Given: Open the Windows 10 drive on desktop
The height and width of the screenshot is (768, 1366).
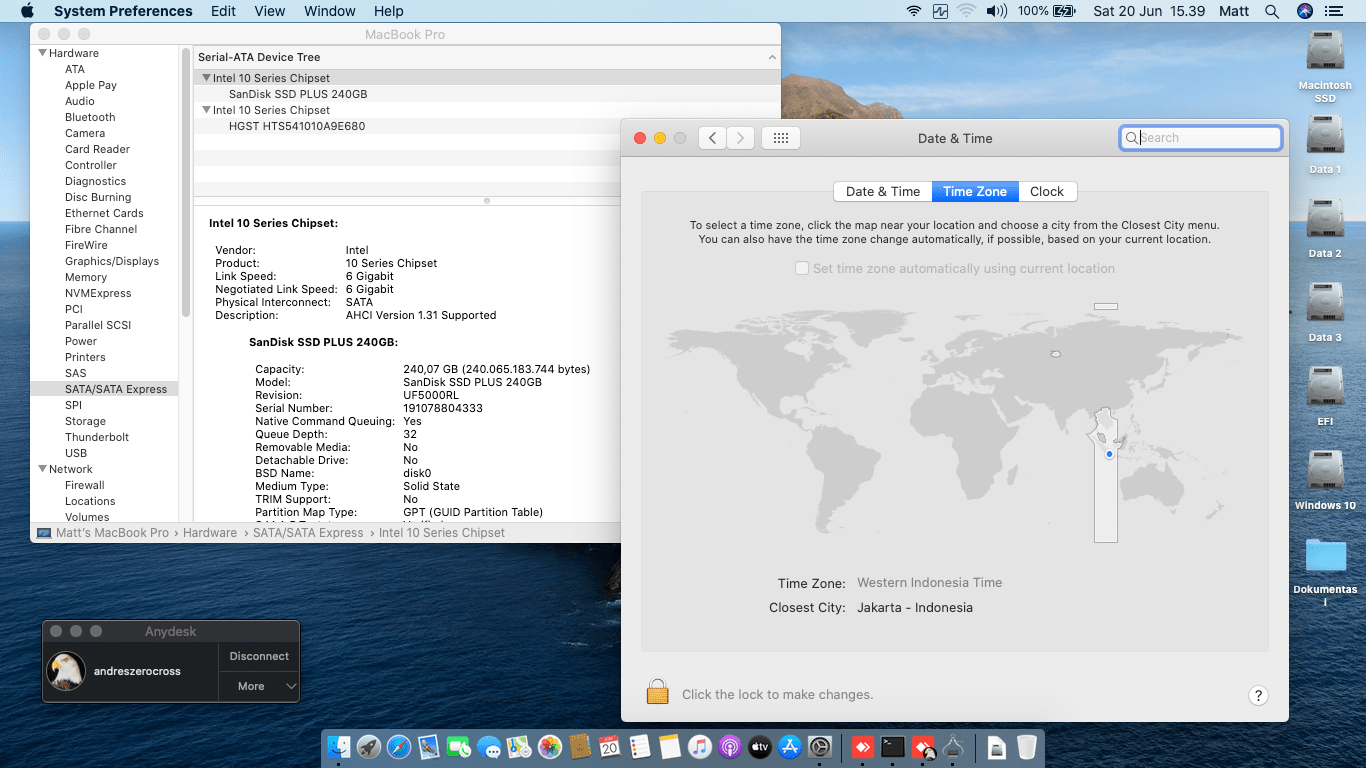Looking at the screenshot, I should point(1325,472).
